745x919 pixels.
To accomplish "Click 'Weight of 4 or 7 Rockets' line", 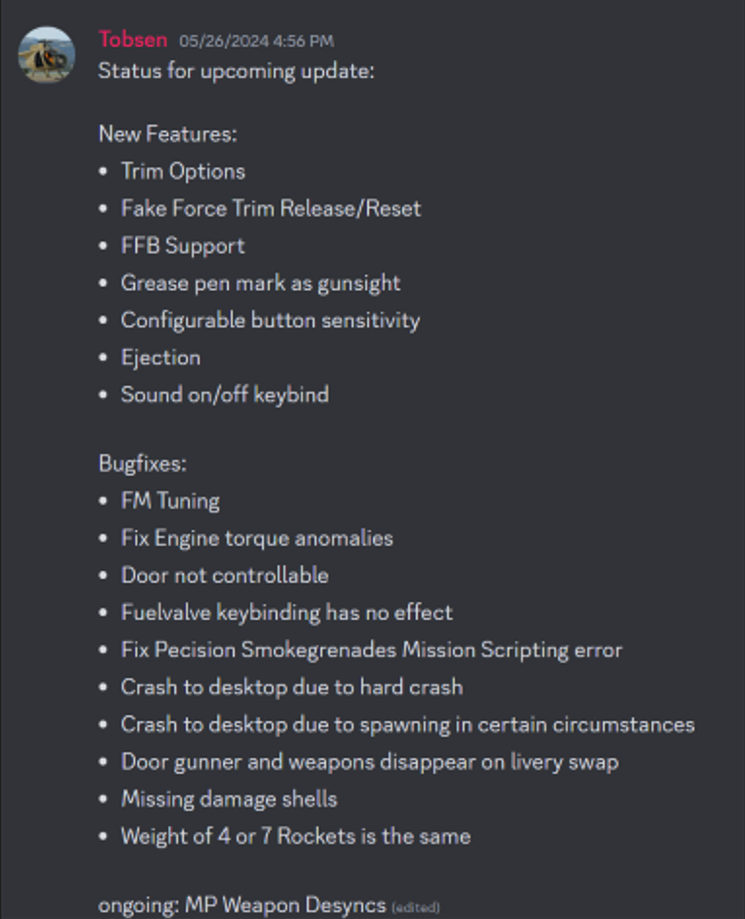I will tap(296, 836).
